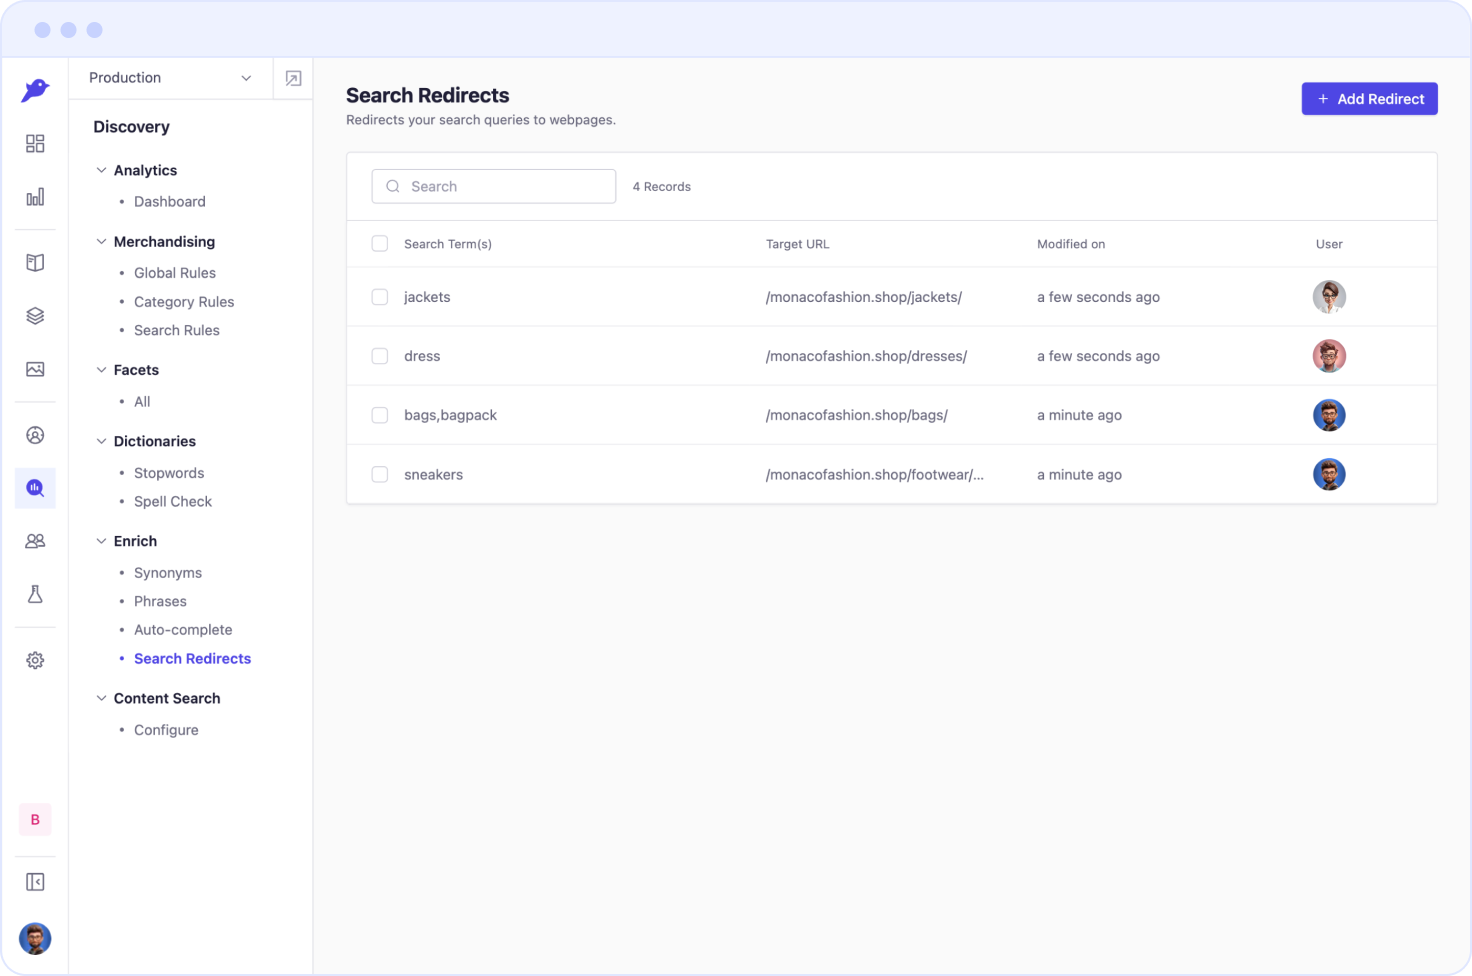Open the Production environment dropdown
This screenshot has height=976, width=1472.
[170, 78]
